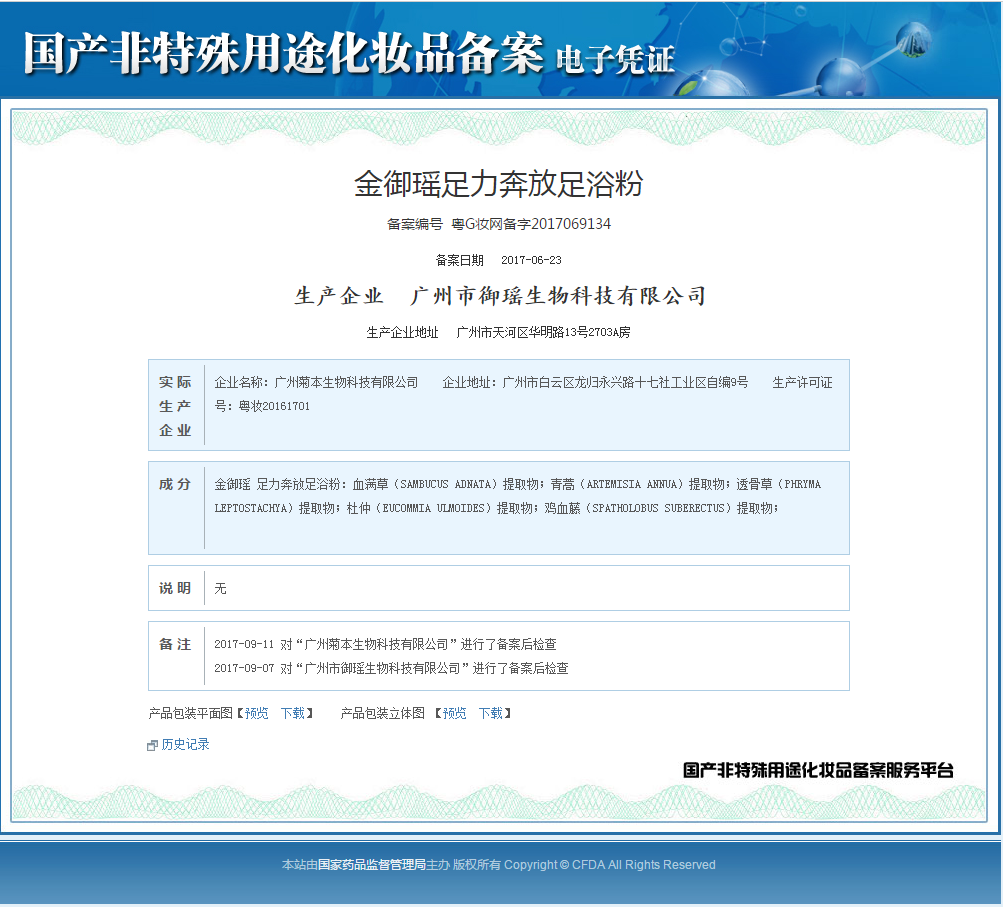Screen dimensions: 1003x907
Task: Select the 实际生产企业 row label
Action: point(175,405)
